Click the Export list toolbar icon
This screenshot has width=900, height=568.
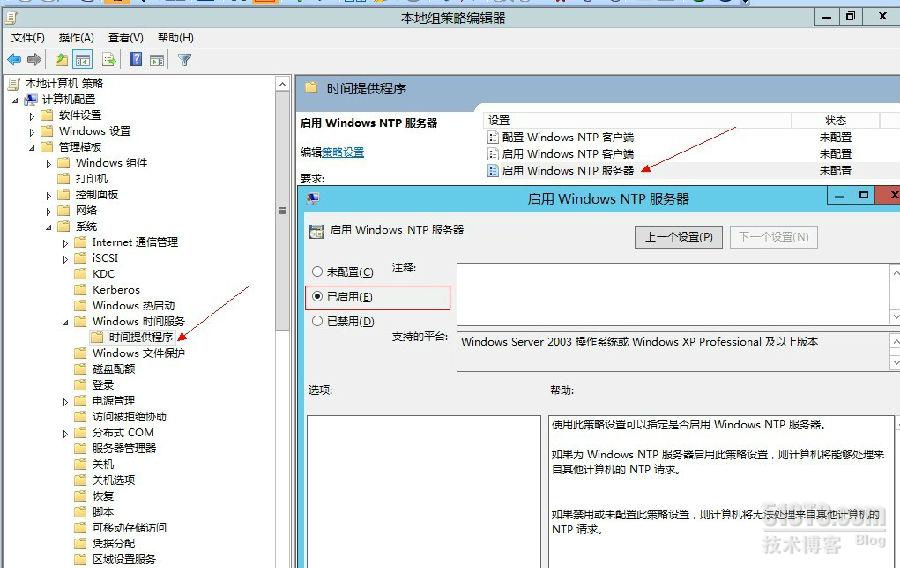[x=108, y=59]
